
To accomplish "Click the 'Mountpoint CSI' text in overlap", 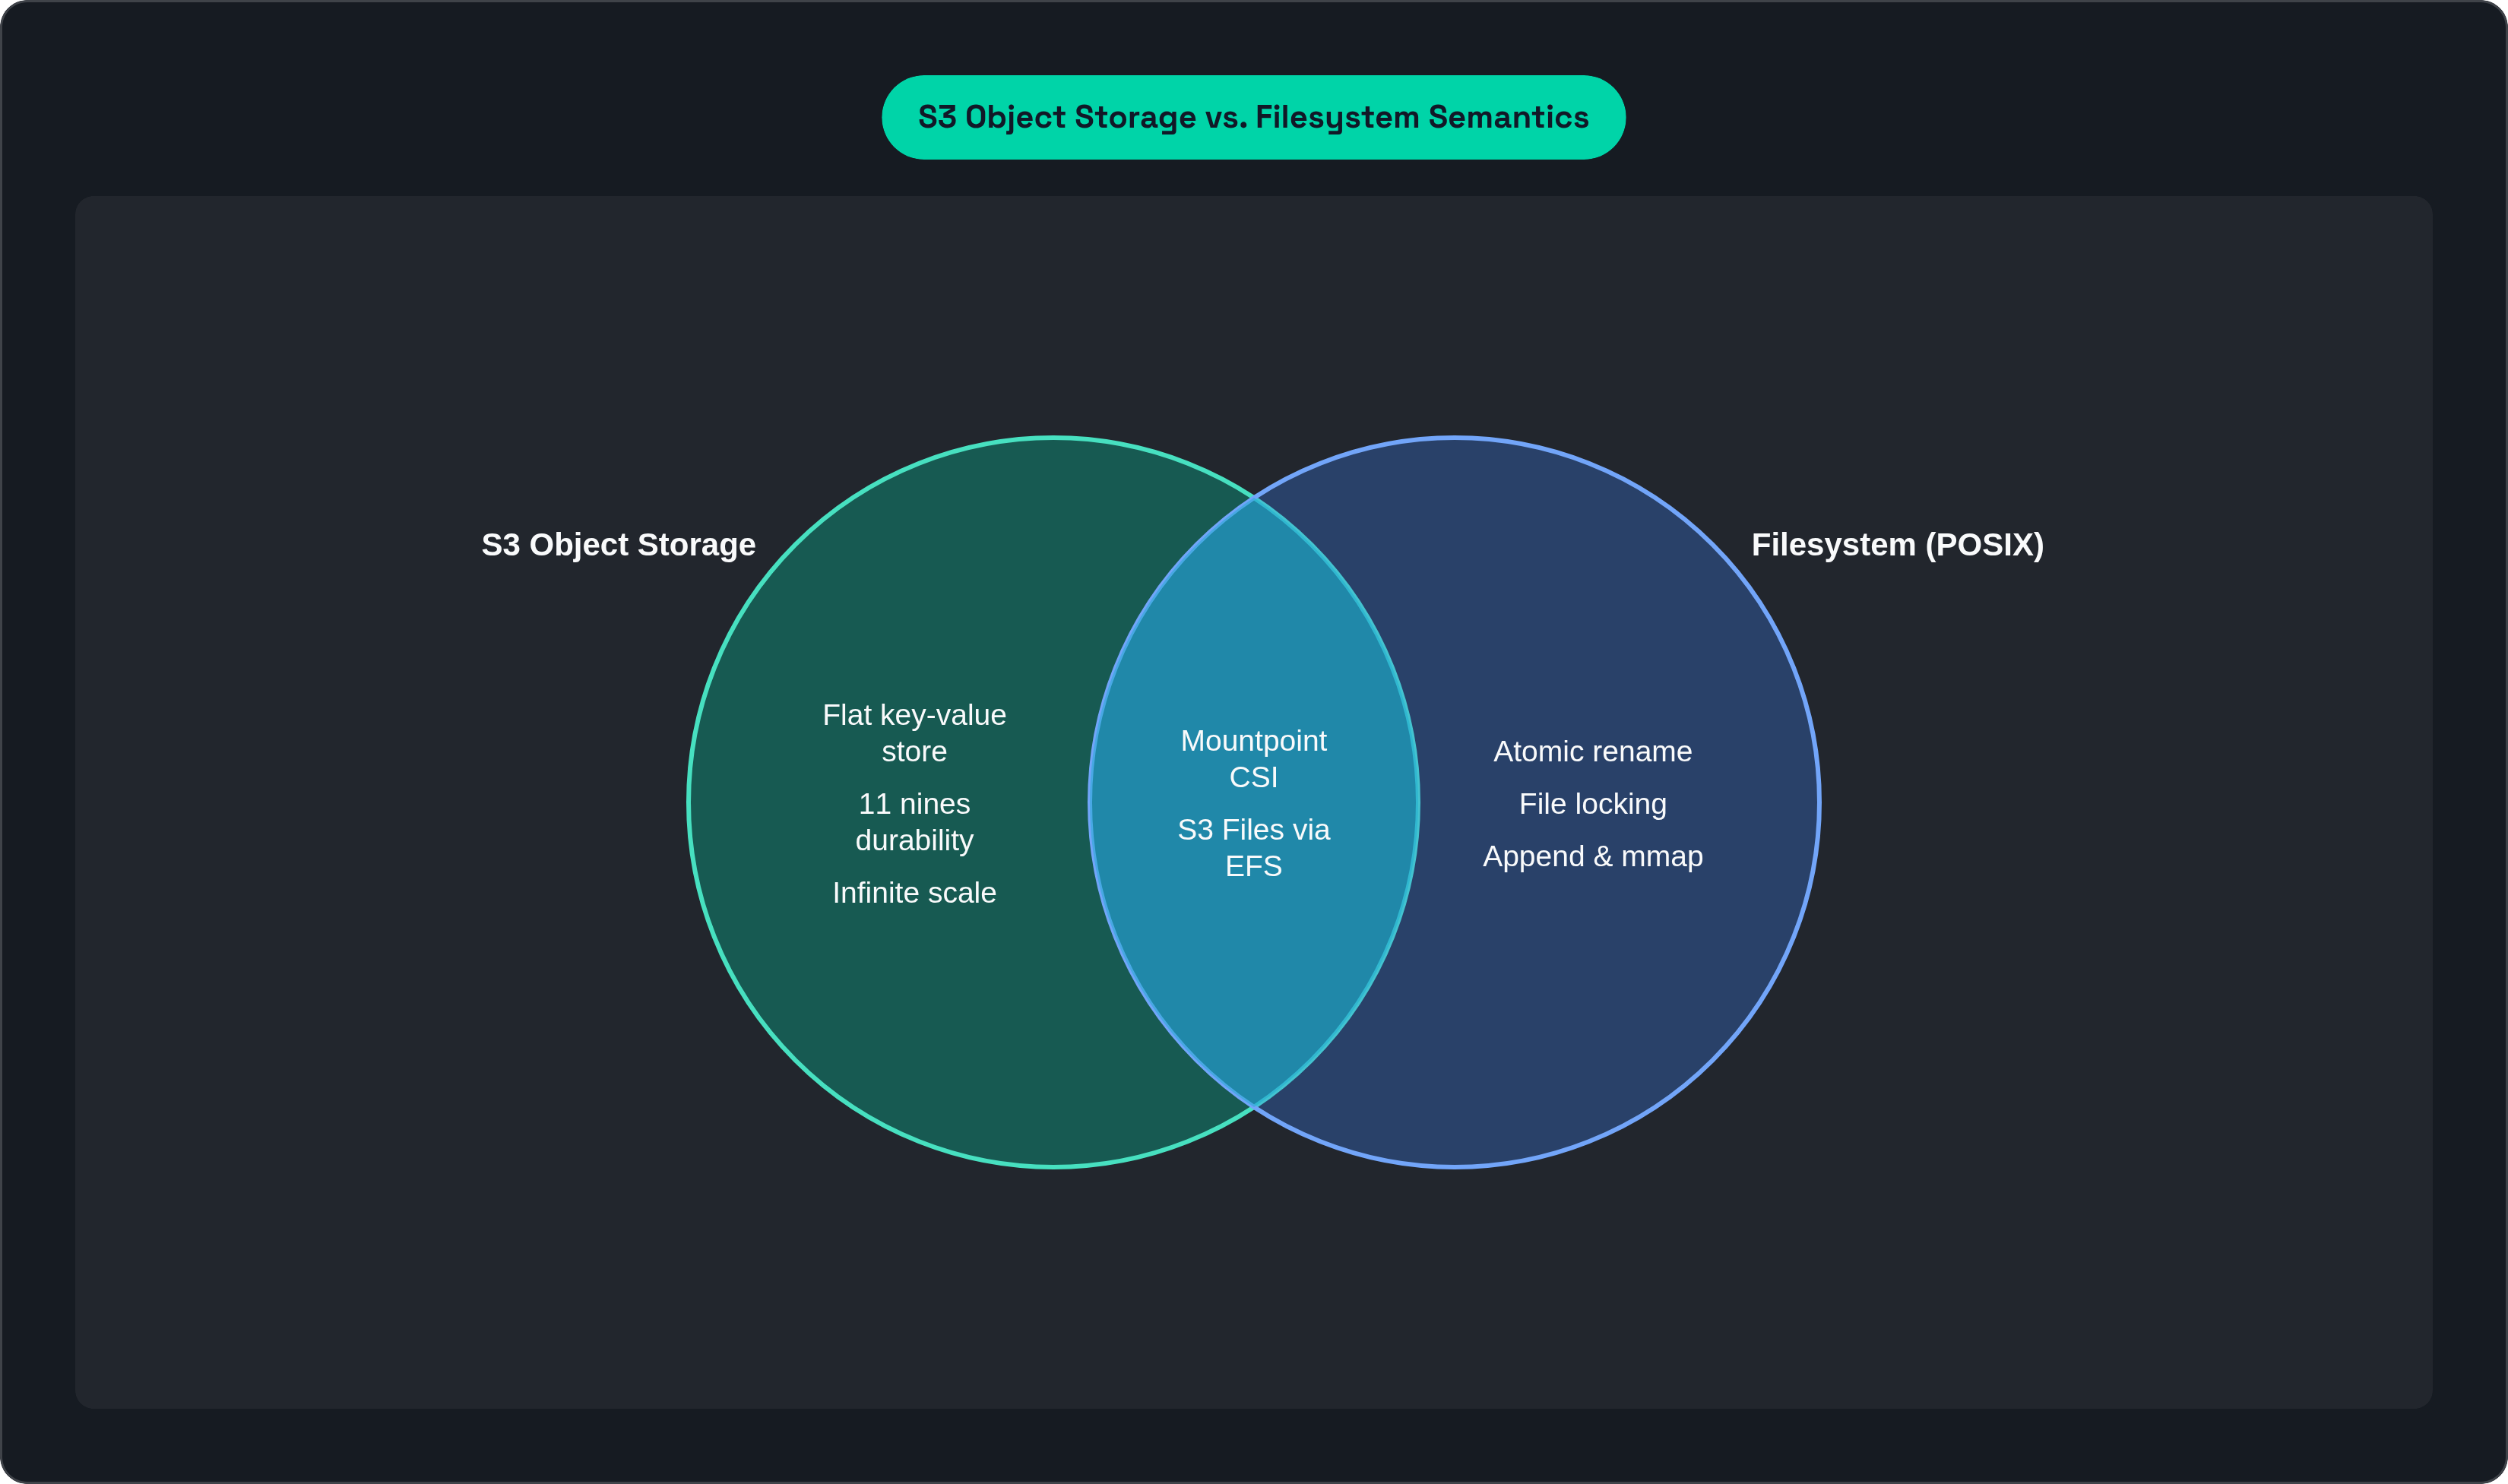I will coord(1253,758).
